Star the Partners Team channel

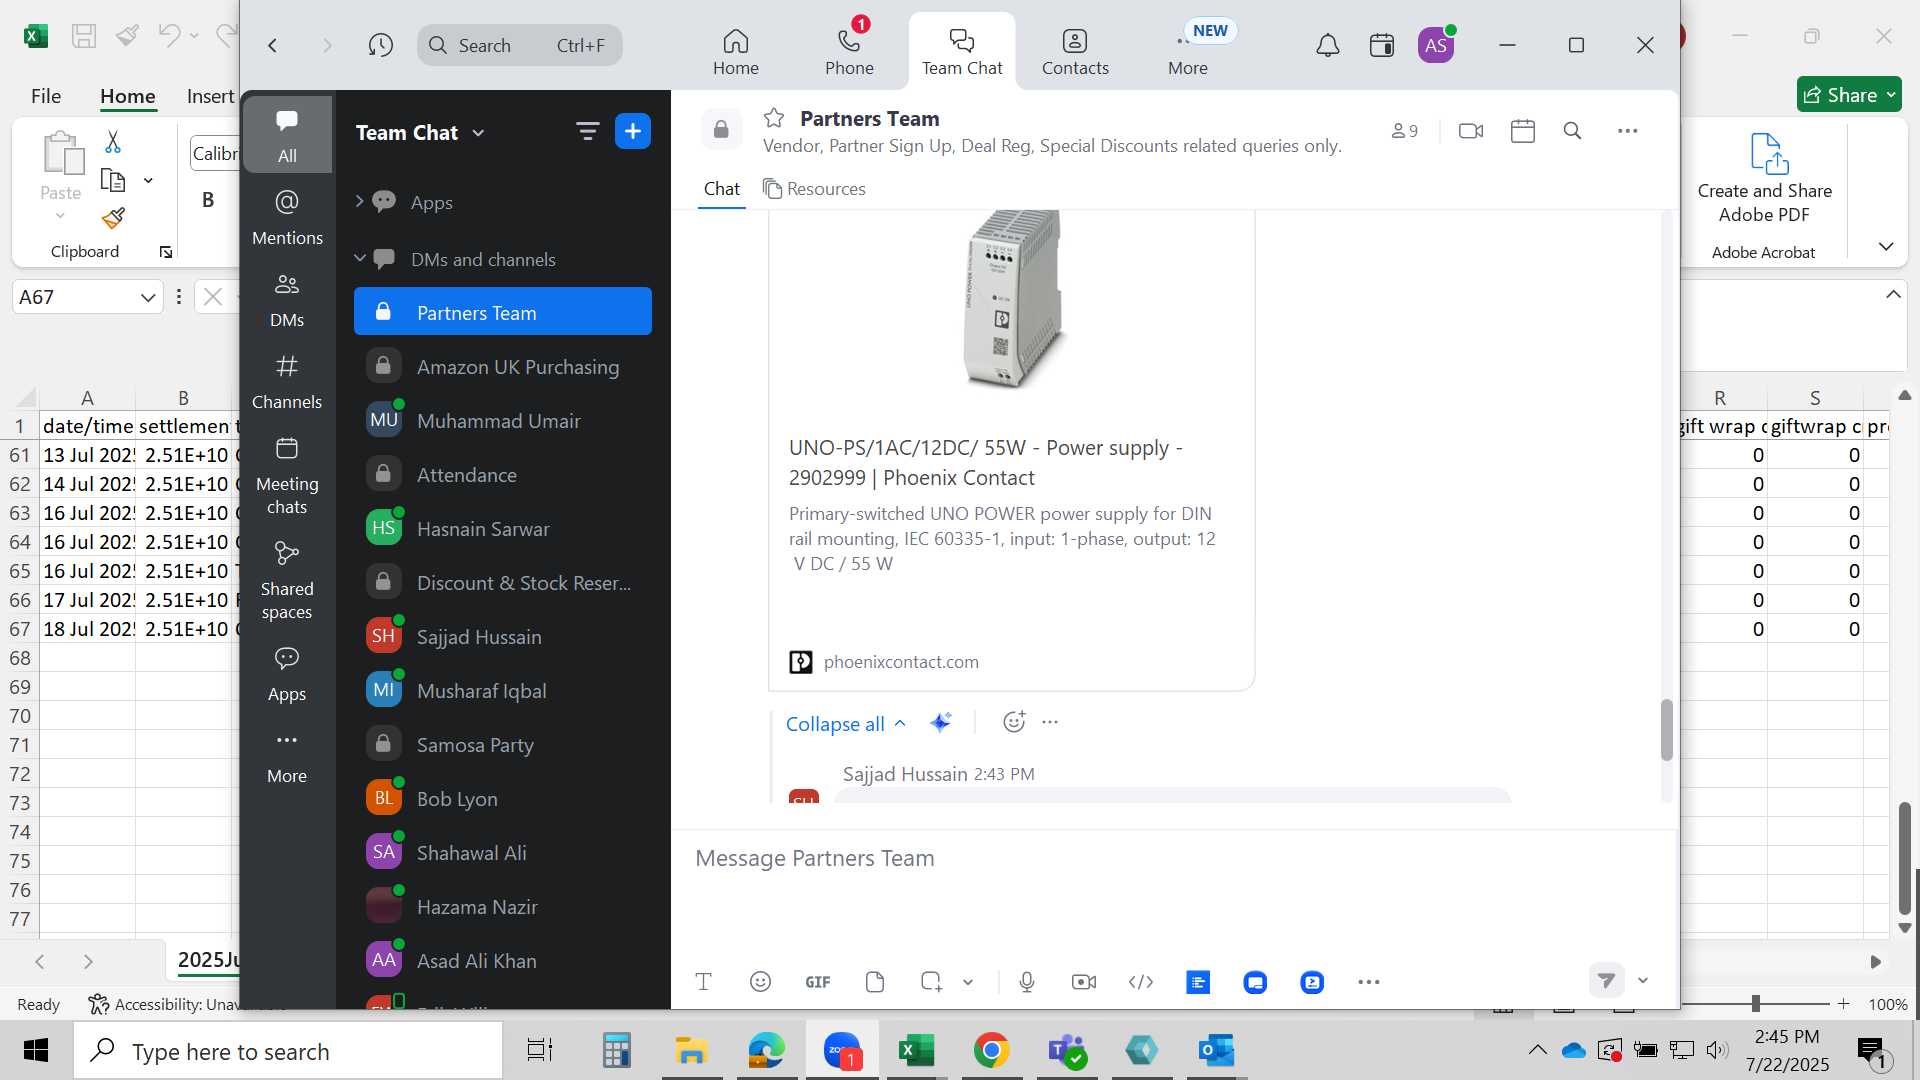[x=774, y=118]
